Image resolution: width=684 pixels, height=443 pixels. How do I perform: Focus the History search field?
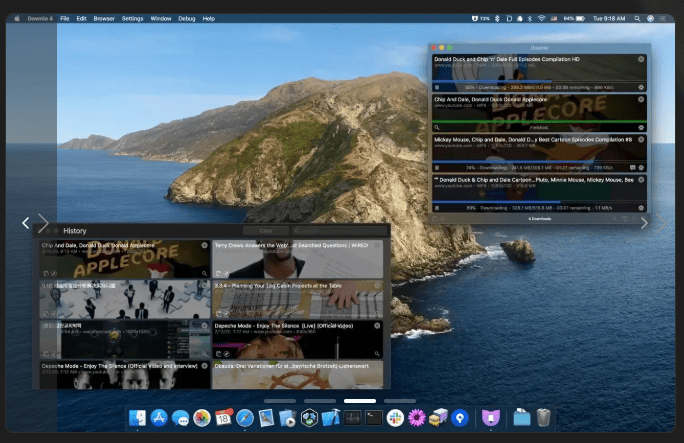coord(340,231)
